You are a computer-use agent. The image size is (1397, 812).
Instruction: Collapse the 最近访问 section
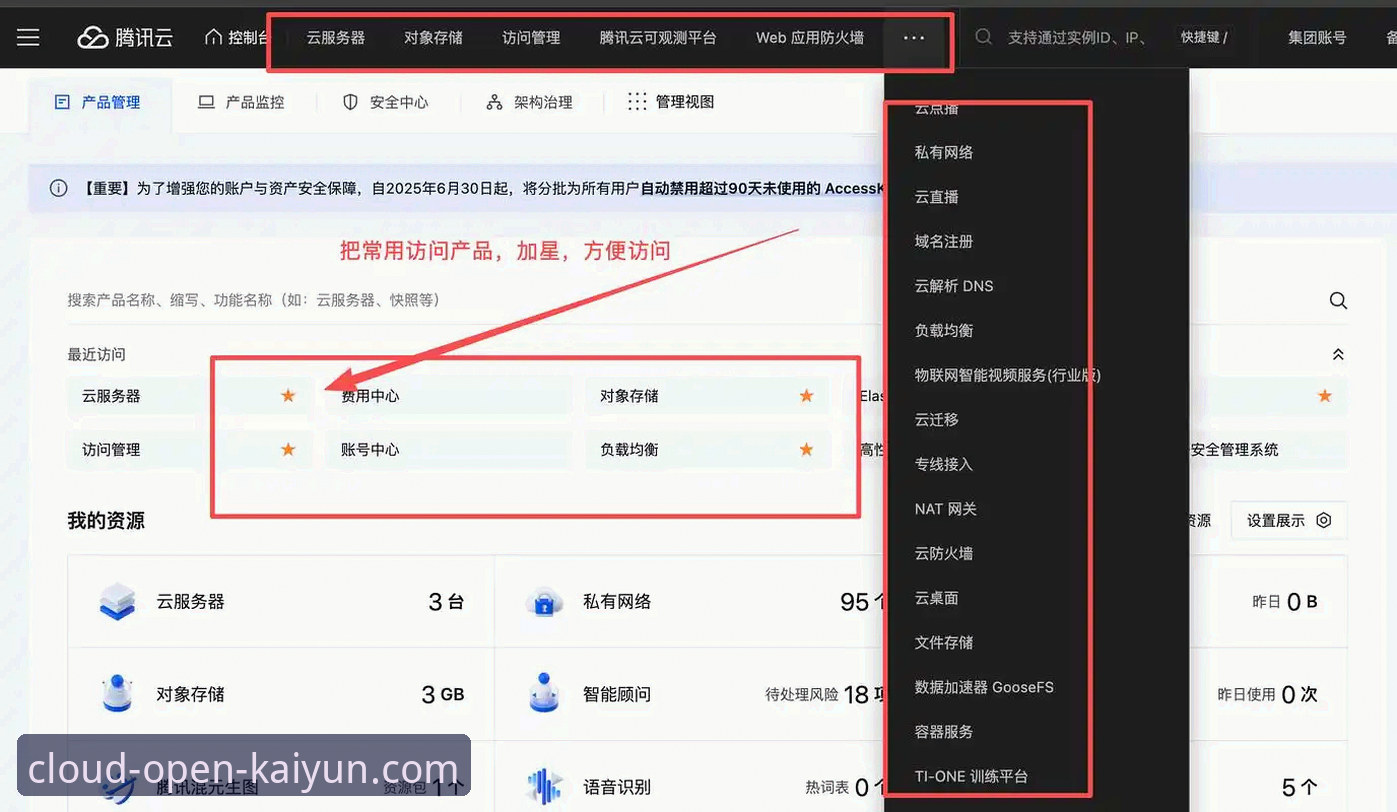pyautogui.click(x=1338, y=355)
